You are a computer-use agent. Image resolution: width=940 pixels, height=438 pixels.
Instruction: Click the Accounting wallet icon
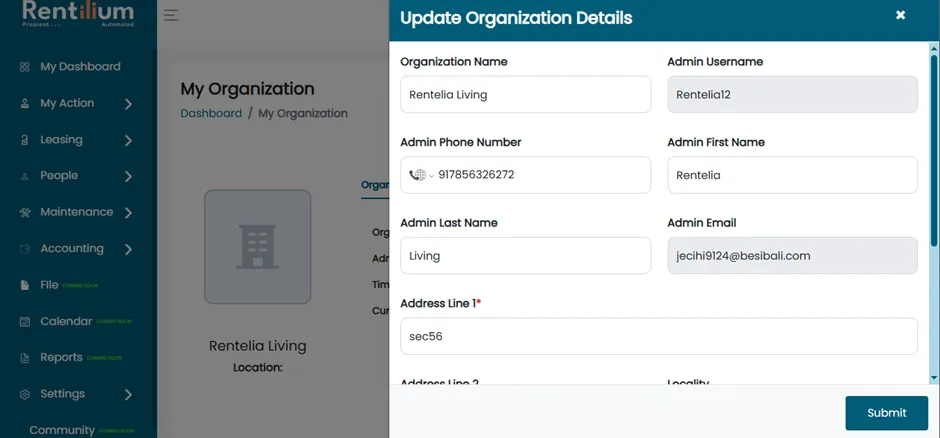[x=25, y=249]
